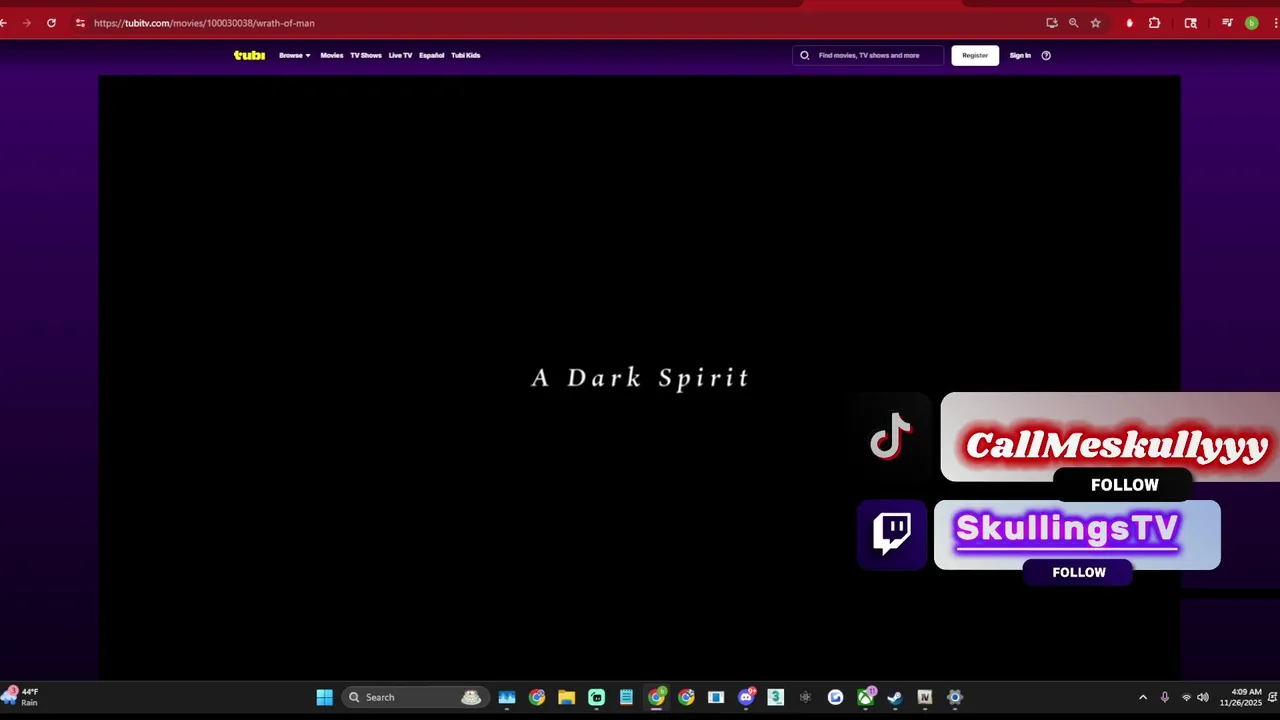1280x720 pixels.
Task: Click the Tubi logo in the header
Action: coord(249,55)
